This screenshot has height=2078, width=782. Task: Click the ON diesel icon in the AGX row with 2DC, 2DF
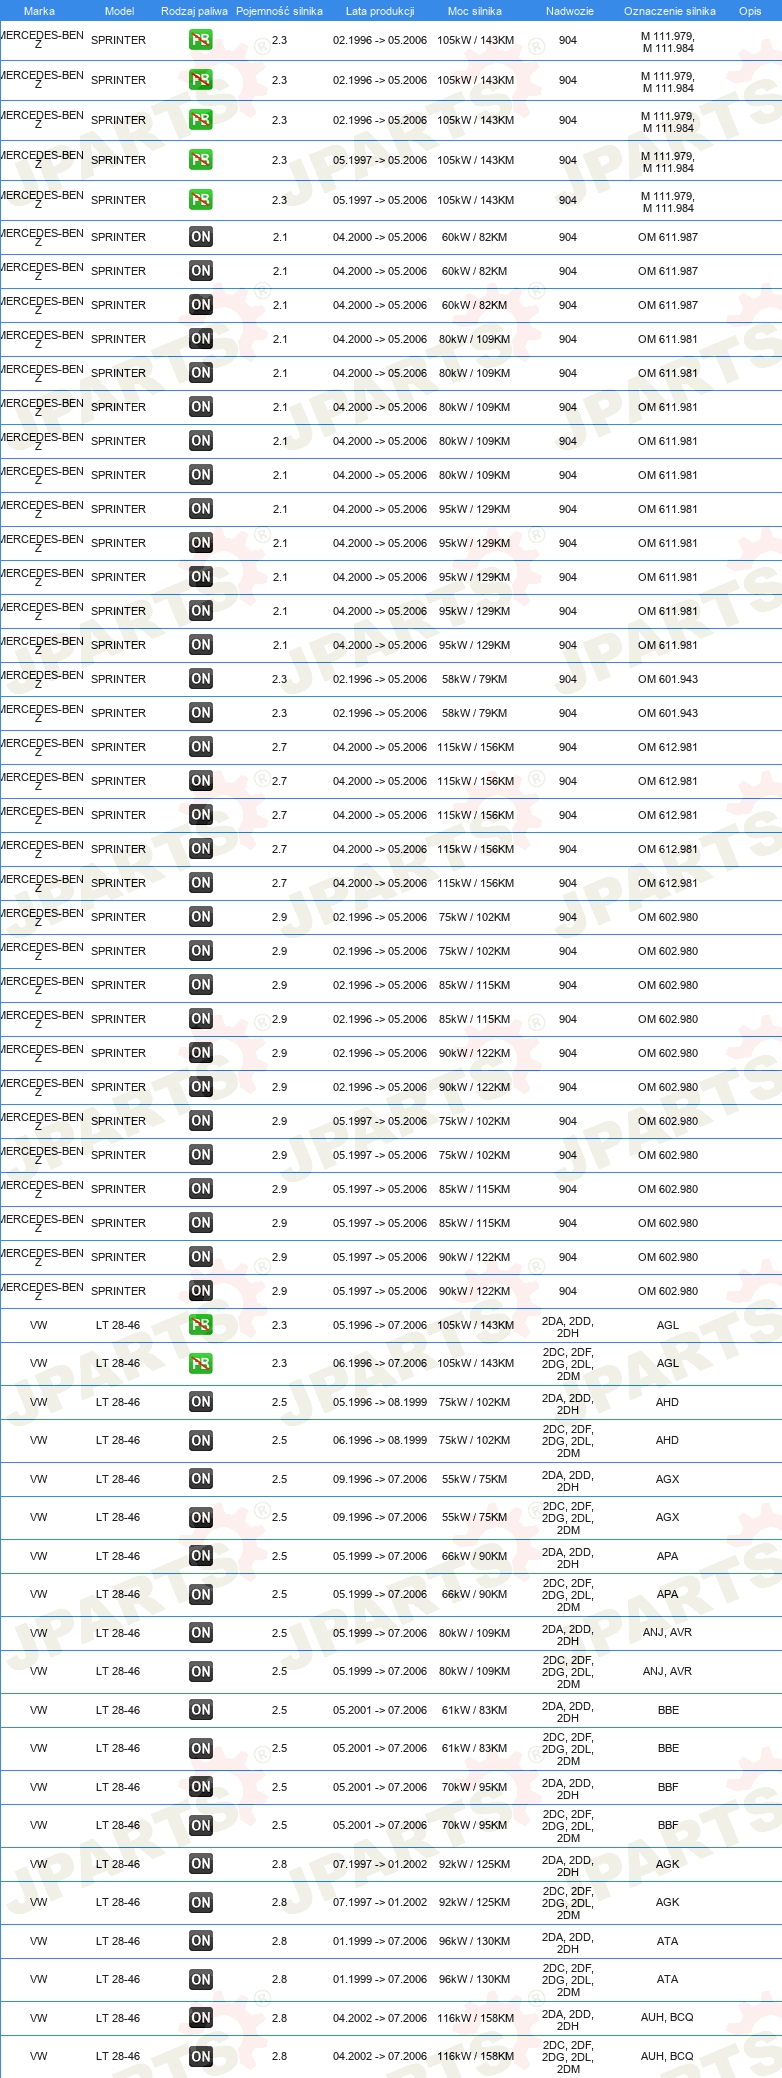point(201,1517)
